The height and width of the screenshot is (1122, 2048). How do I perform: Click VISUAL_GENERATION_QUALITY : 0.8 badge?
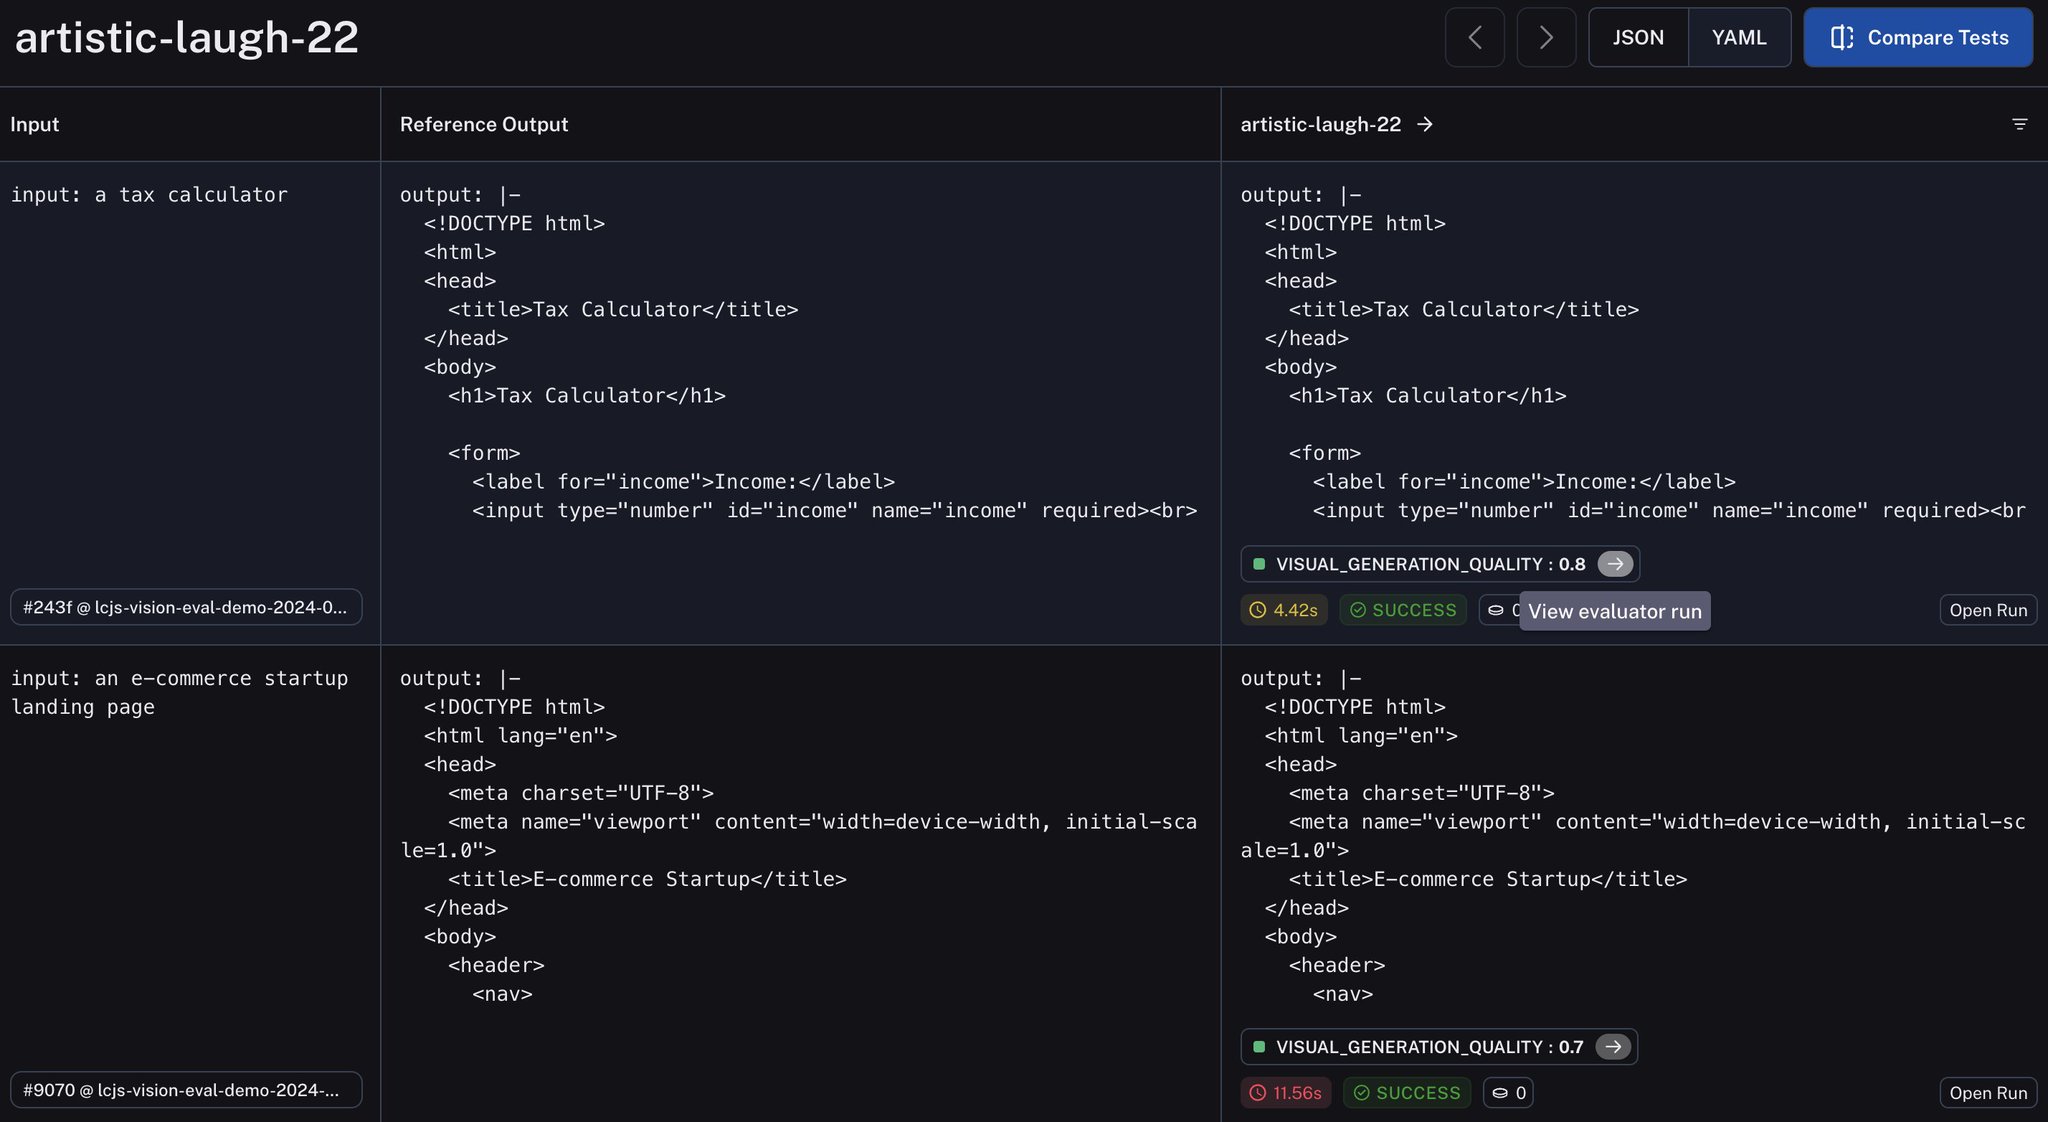(1440, 564)
